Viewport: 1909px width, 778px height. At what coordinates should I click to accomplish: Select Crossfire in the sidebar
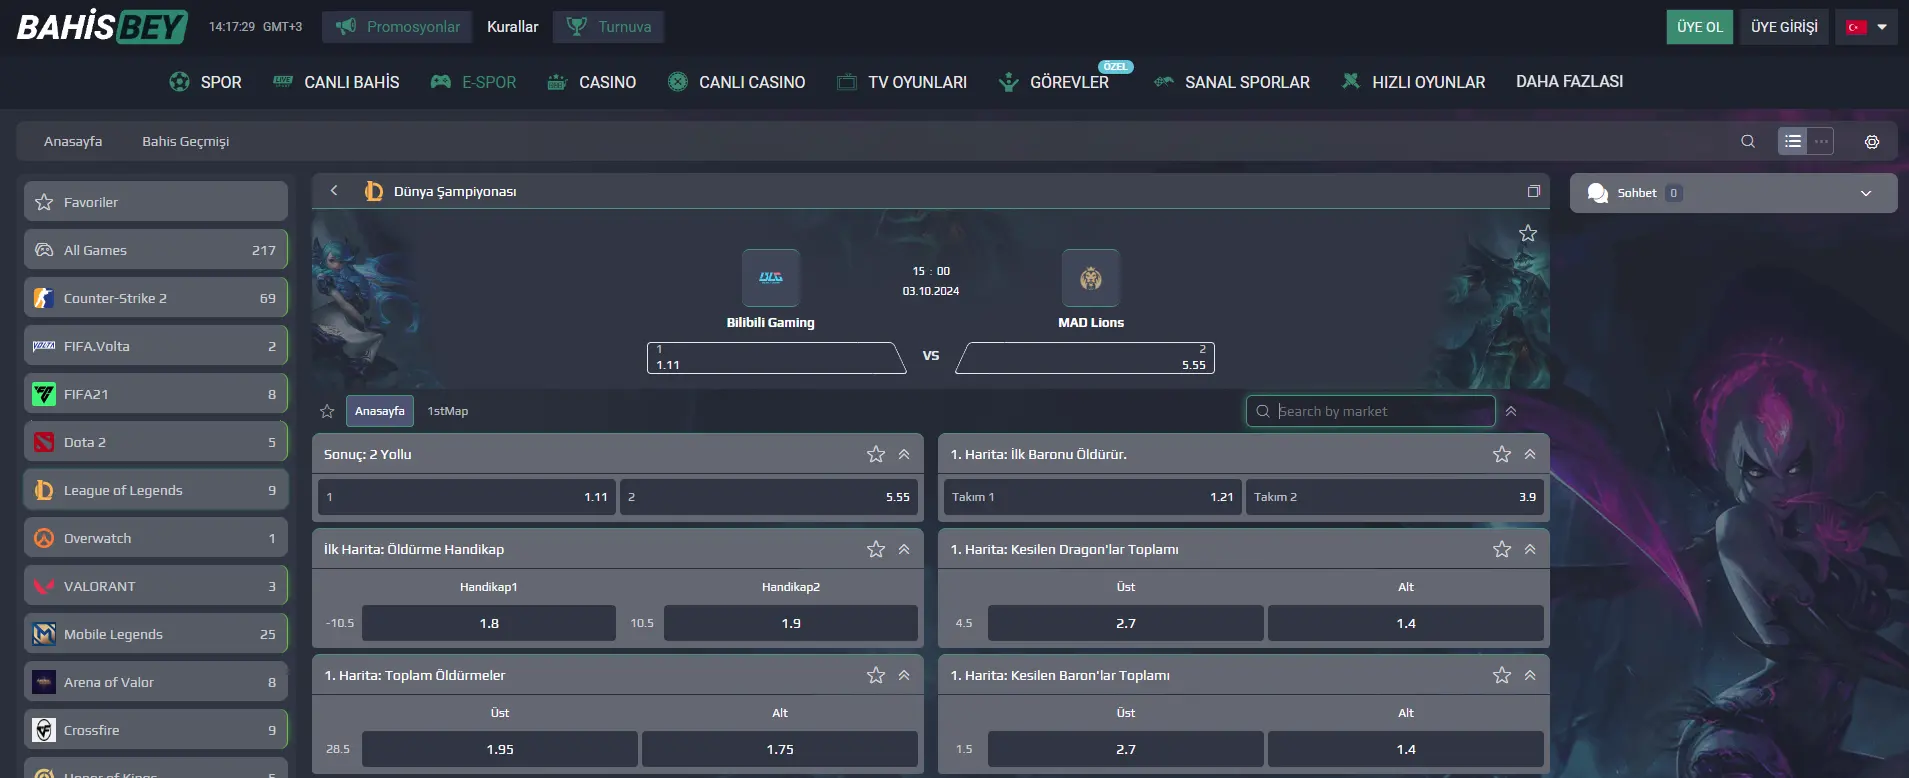[156, 729]
